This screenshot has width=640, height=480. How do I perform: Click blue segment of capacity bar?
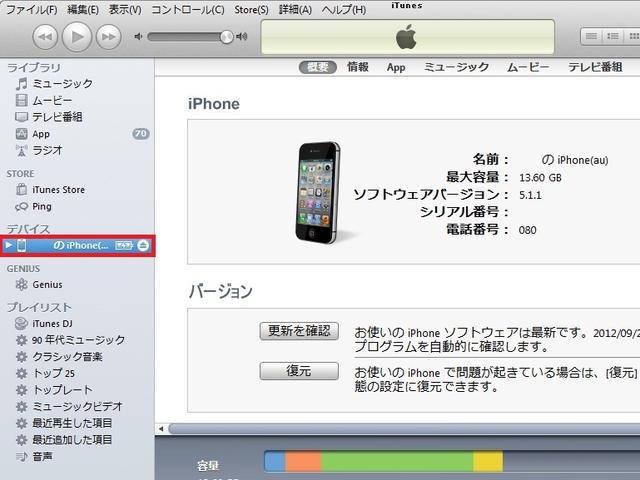(x=275, y=461)
